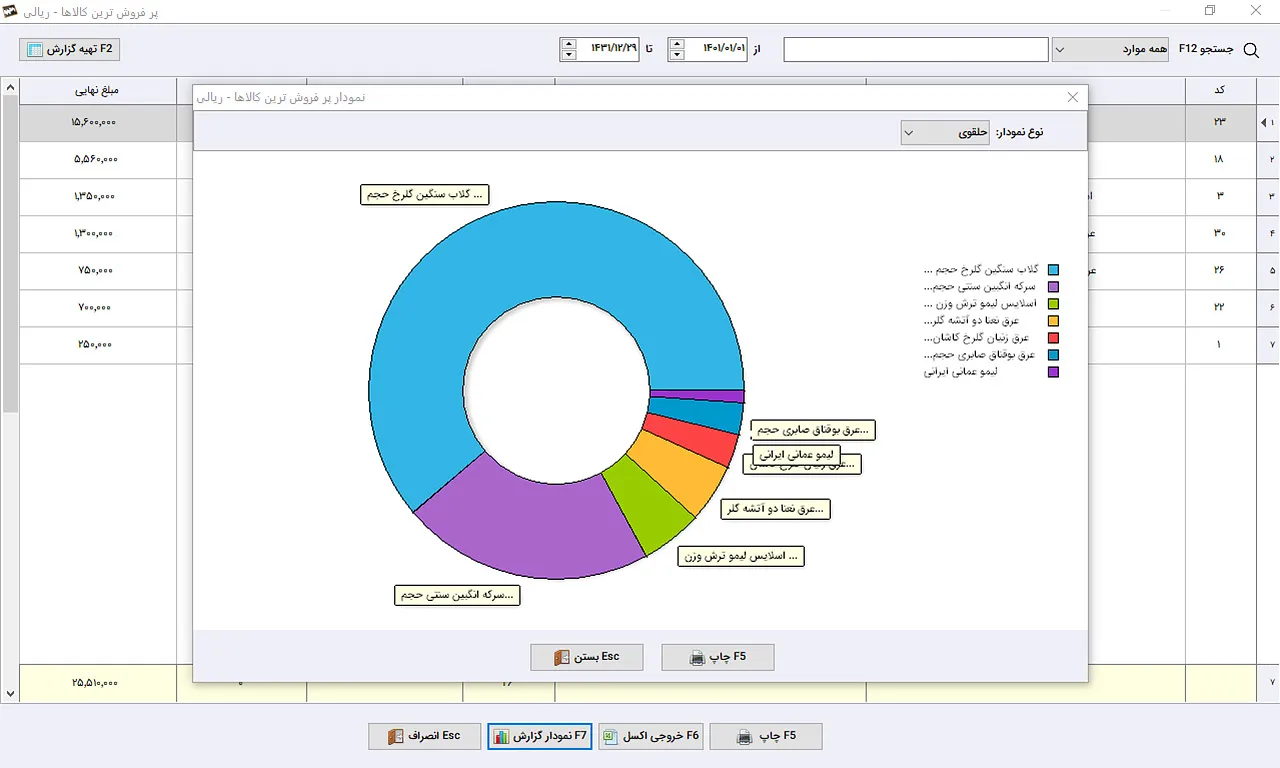1280x768 pixels.
Task: Click the search text input field
Action: (x=916, y=49)
